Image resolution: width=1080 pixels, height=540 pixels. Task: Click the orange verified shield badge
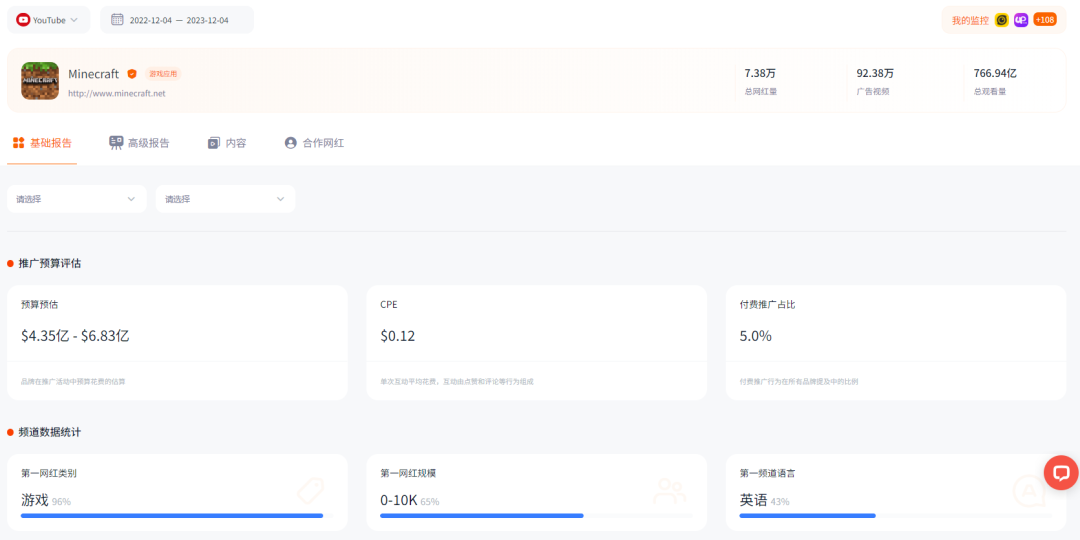[132, 74]
